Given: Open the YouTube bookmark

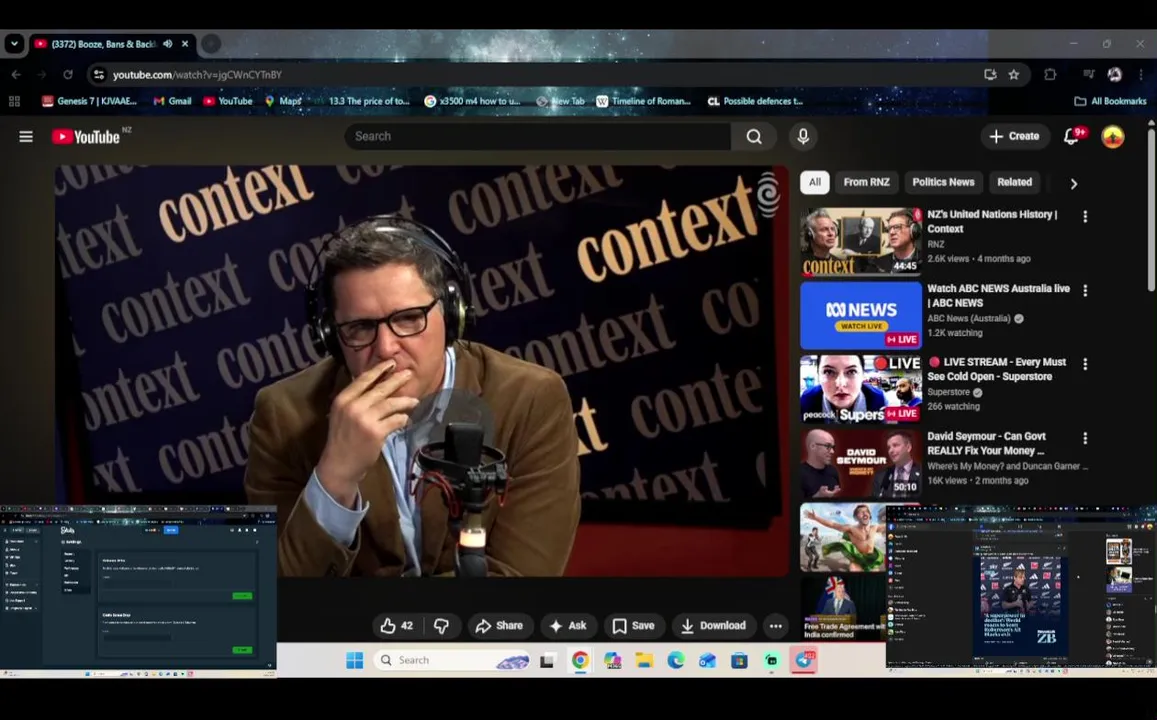Looking at the screenshot, I should (x=228, y=101).
